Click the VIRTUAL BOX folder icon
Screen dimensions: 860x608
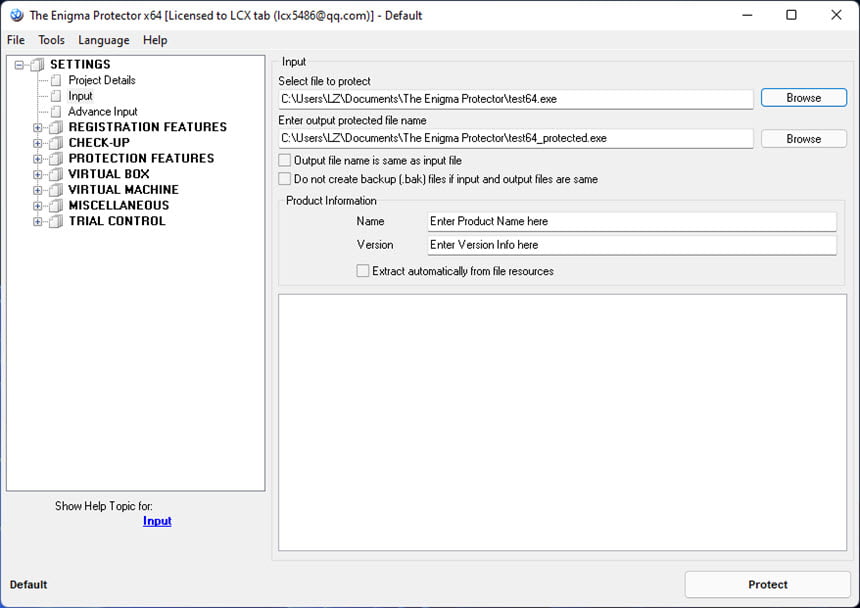point(55,174)
